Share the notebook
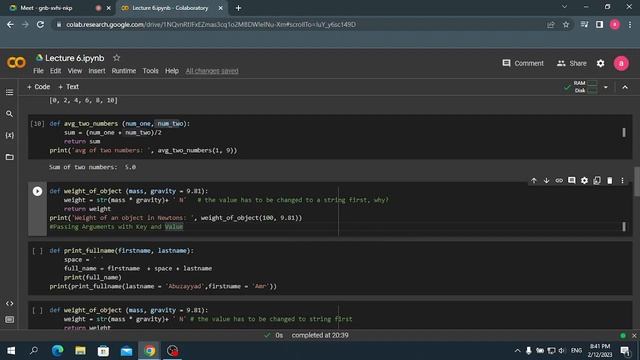Viewport: 640px width, 360px height. [x=571, y=63]
